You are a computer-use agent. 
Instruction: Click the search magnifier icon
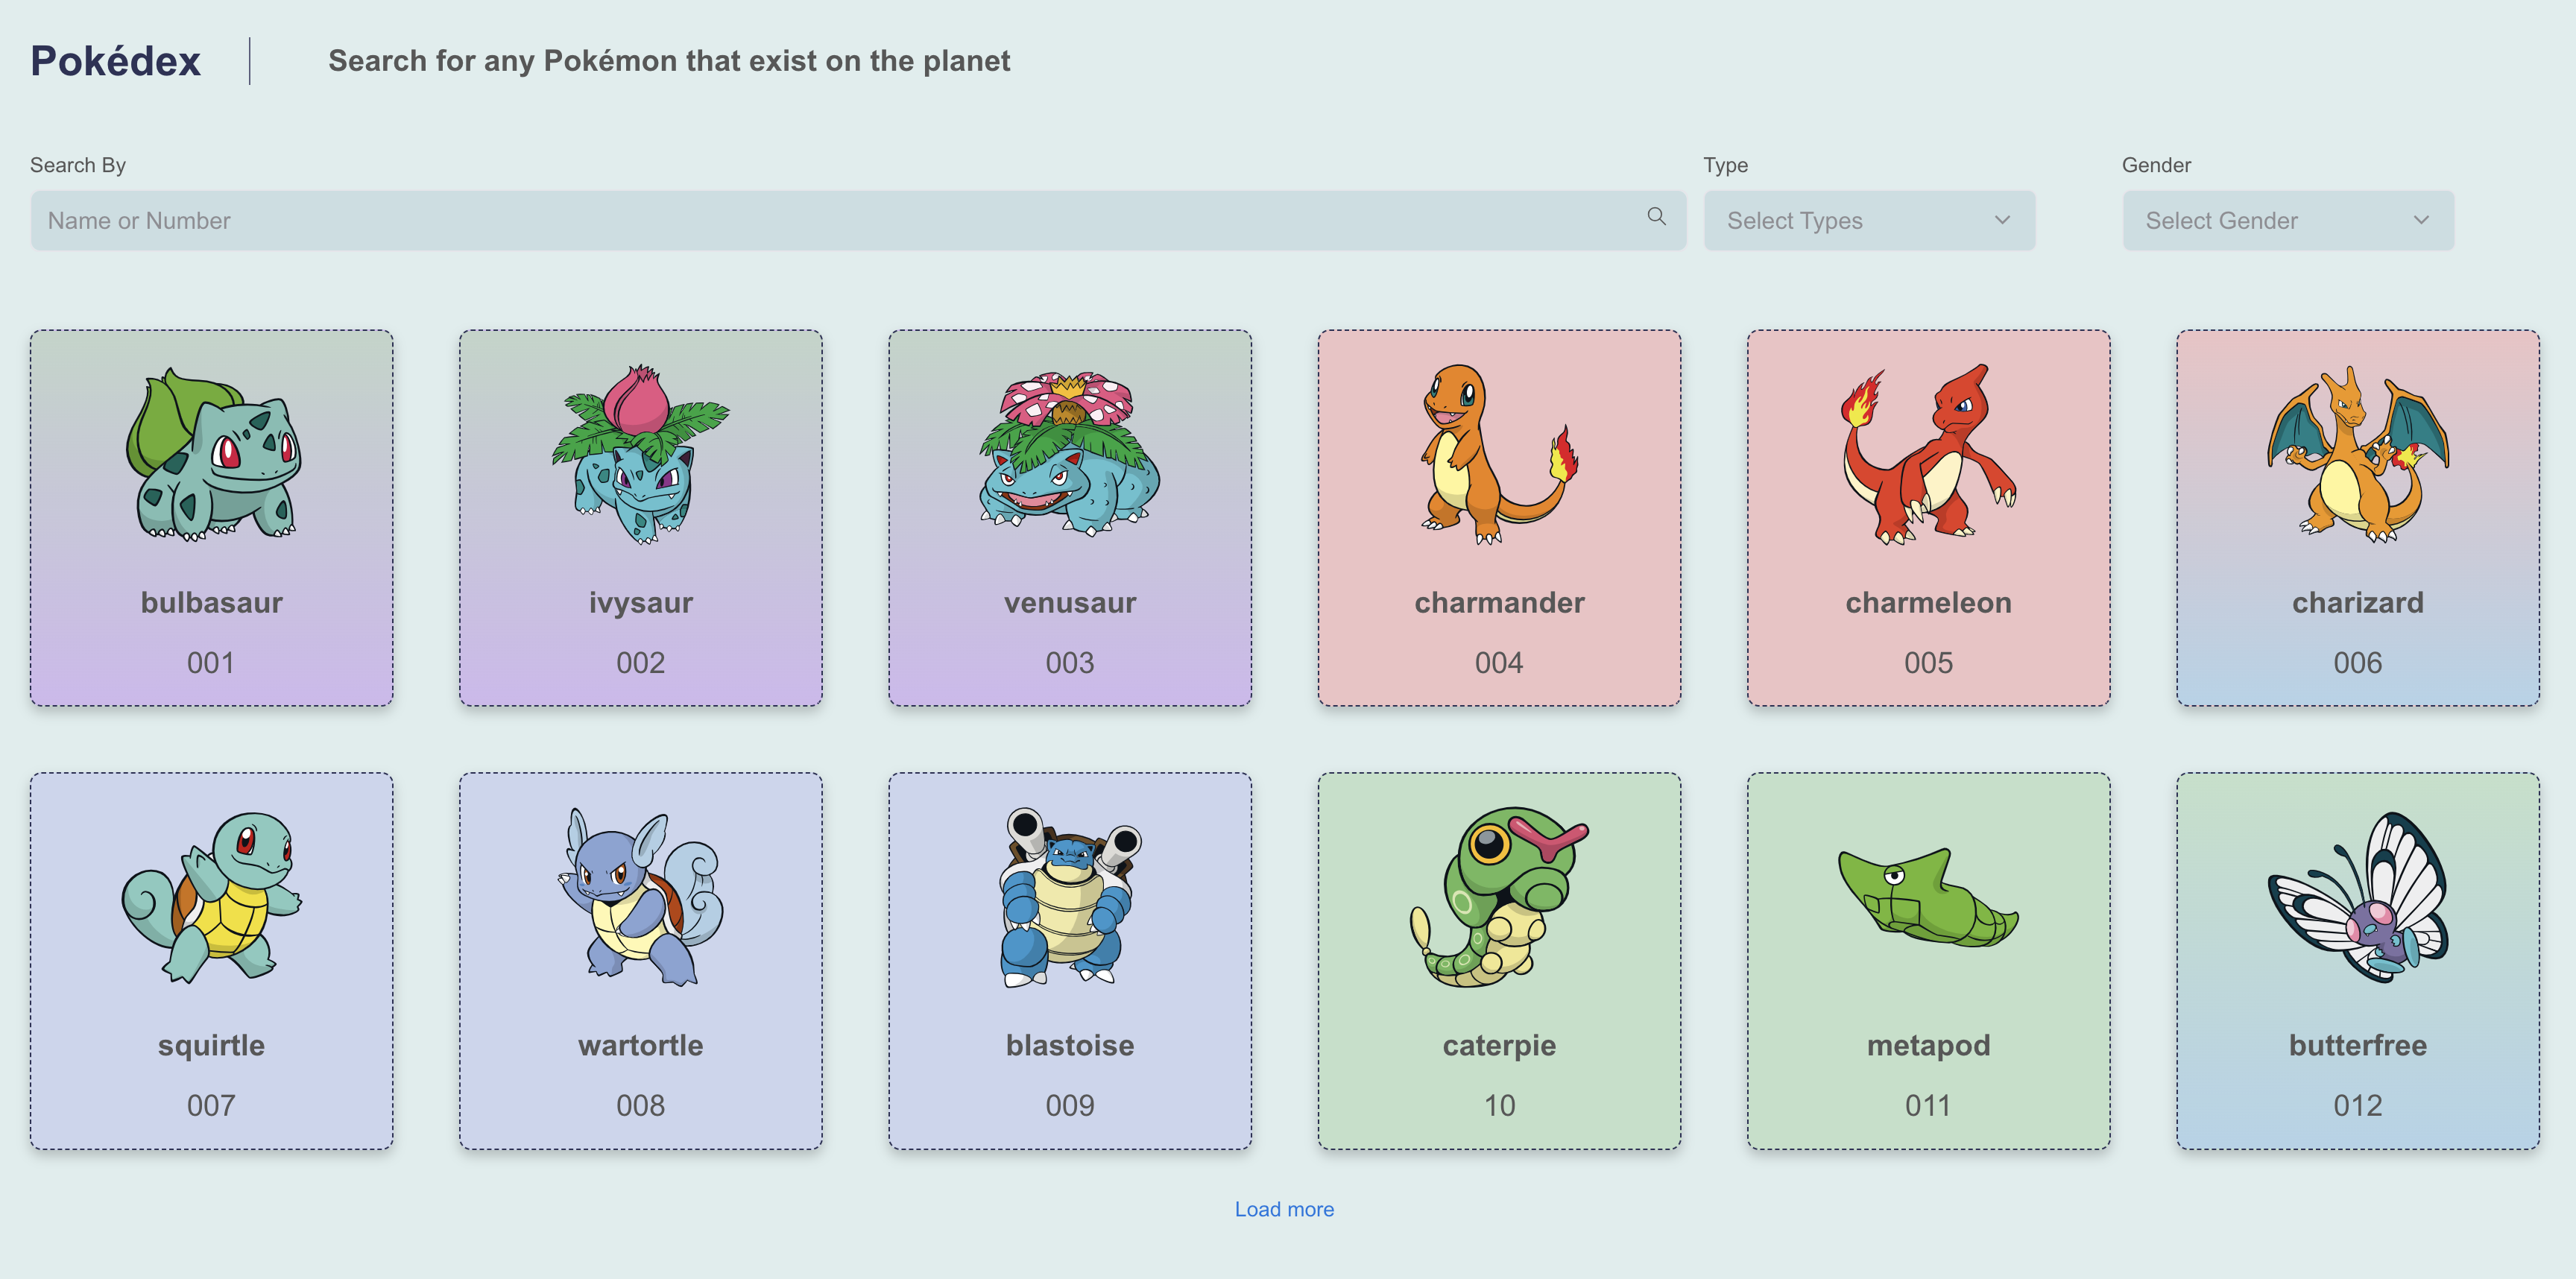1654,217
